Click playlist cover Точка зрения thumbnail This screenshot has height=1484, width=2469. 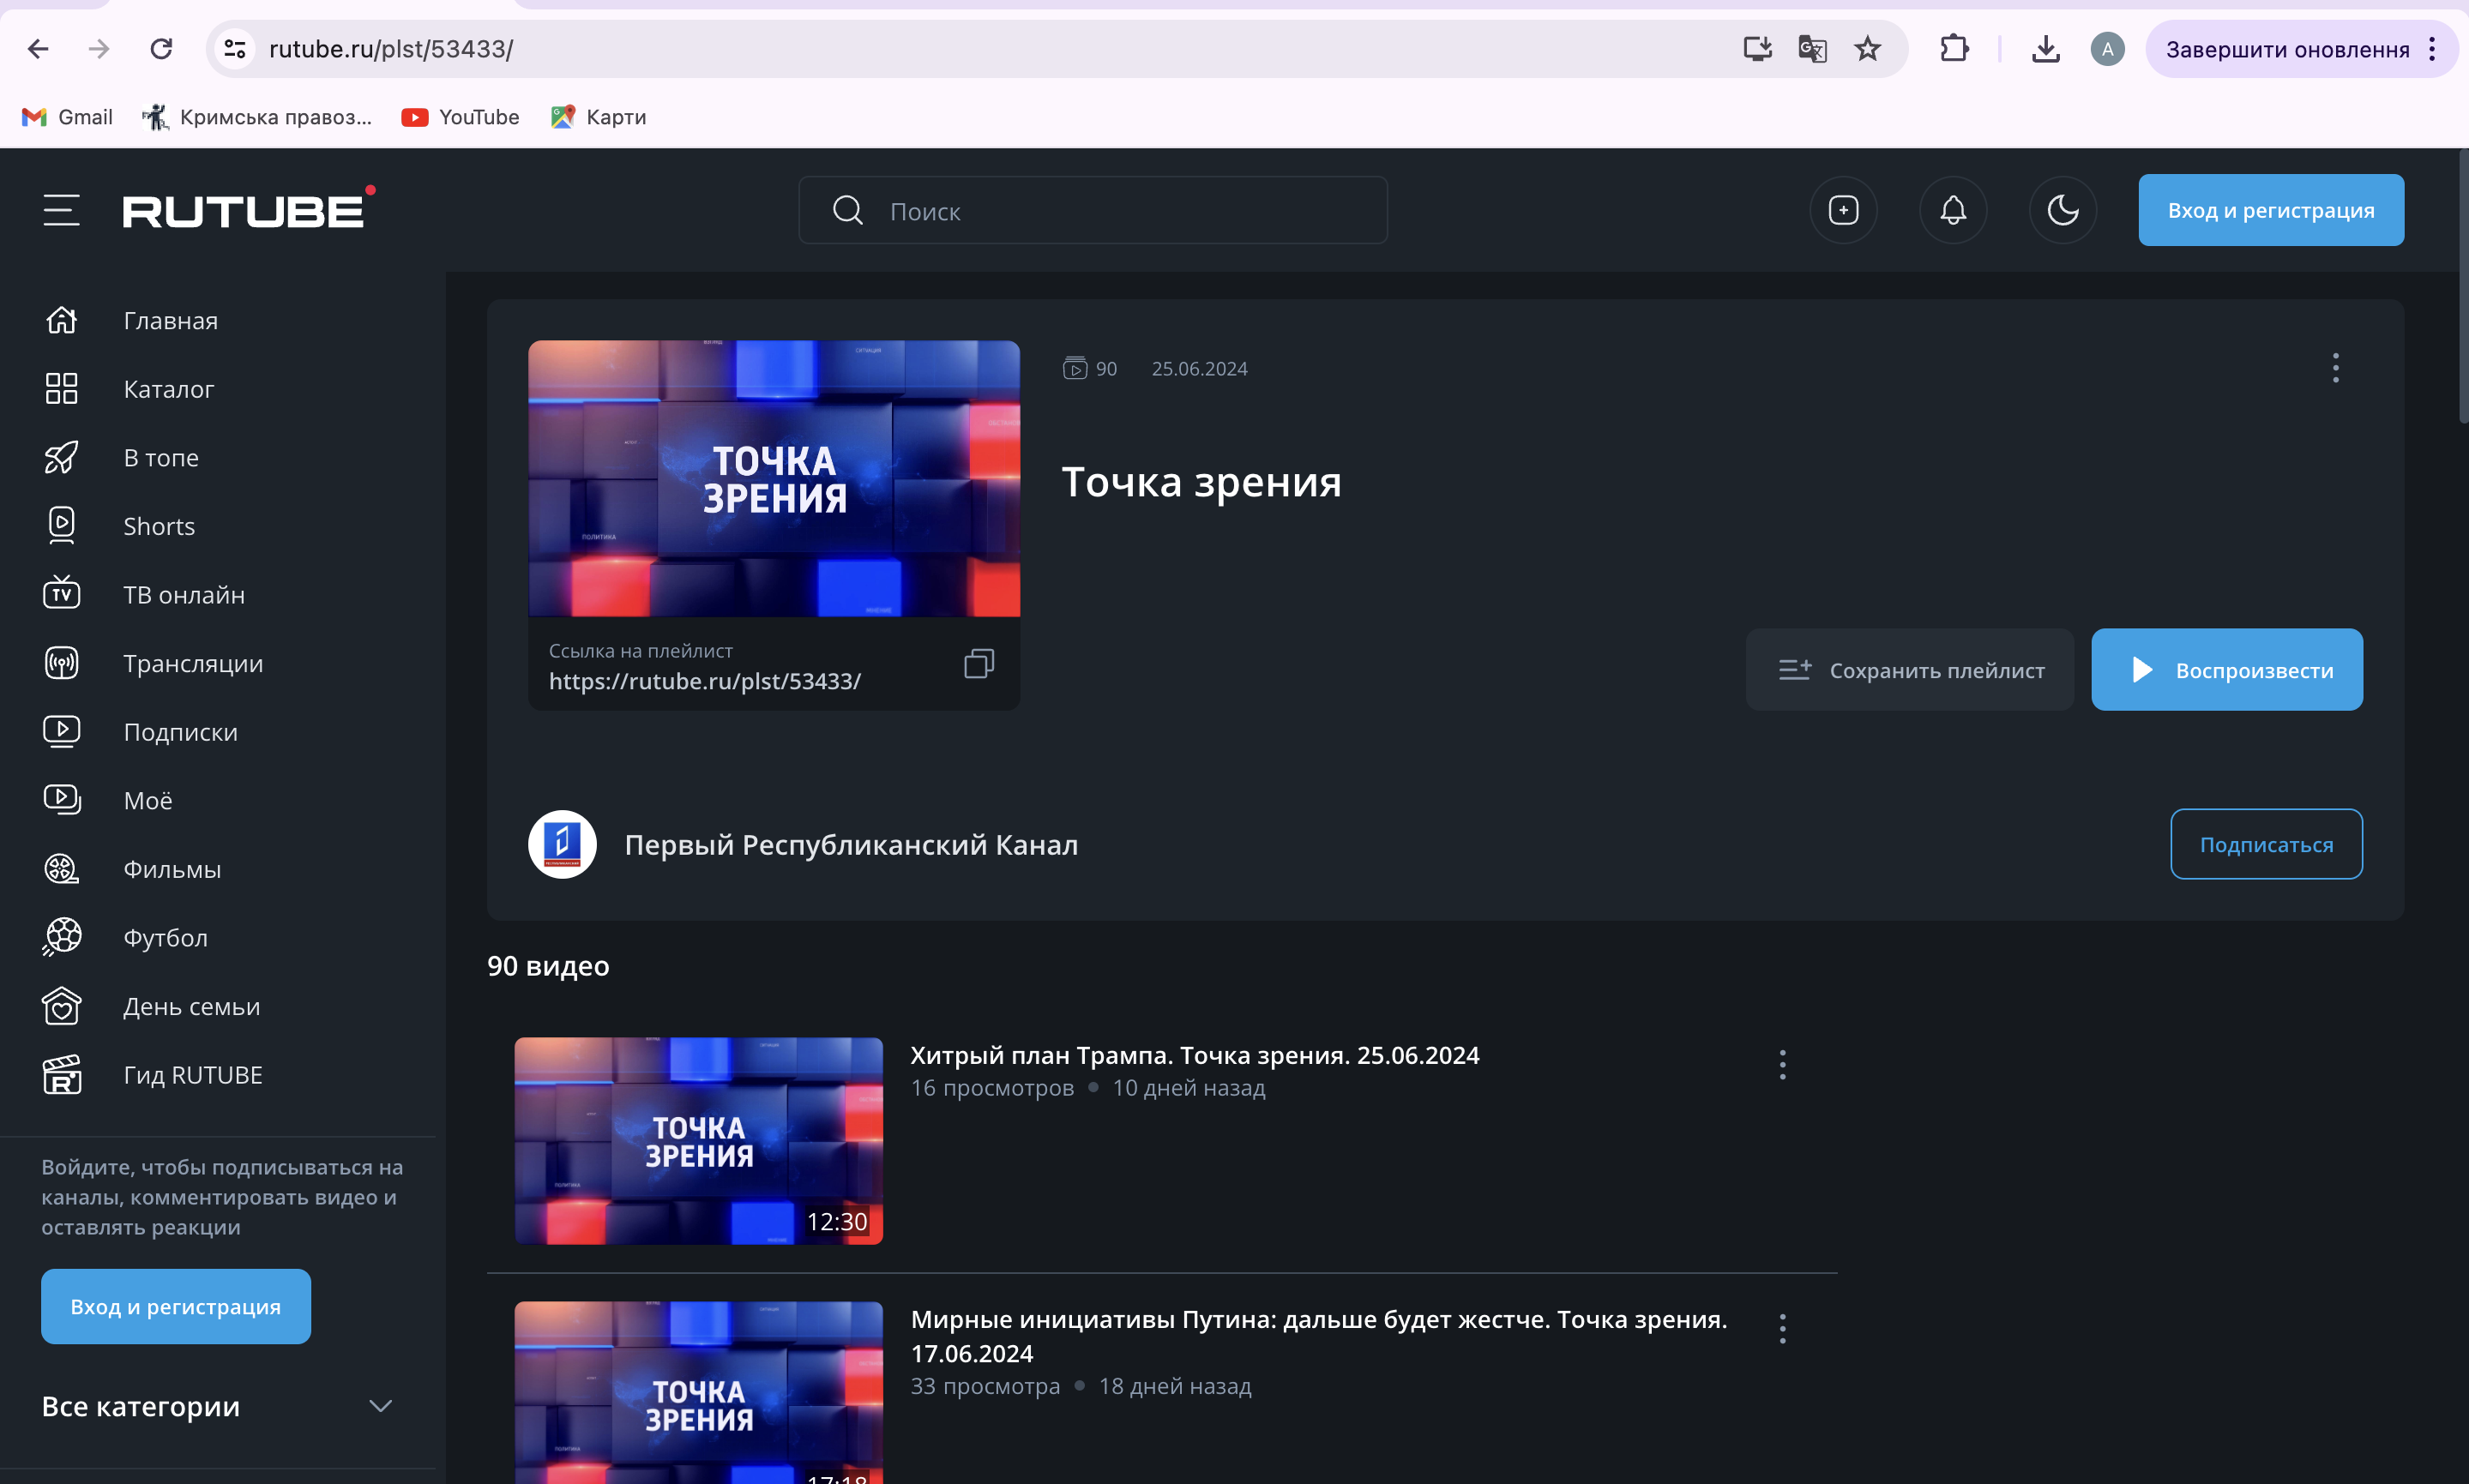tap(774, 478)
